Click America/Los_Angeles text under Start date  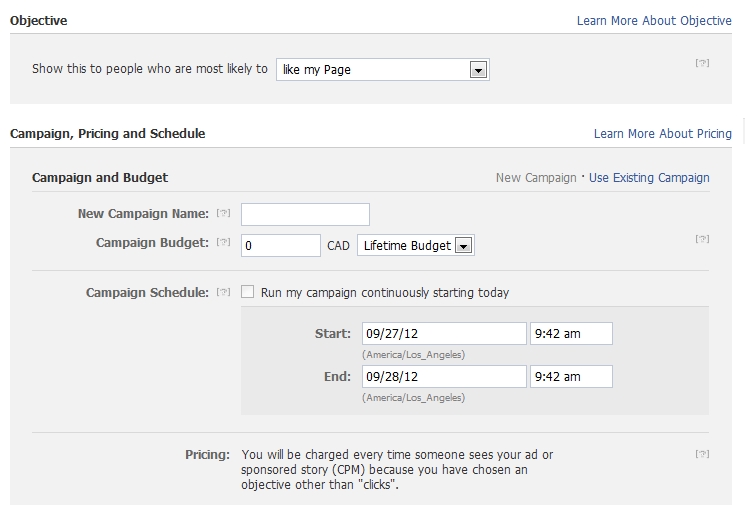[413, 354]
